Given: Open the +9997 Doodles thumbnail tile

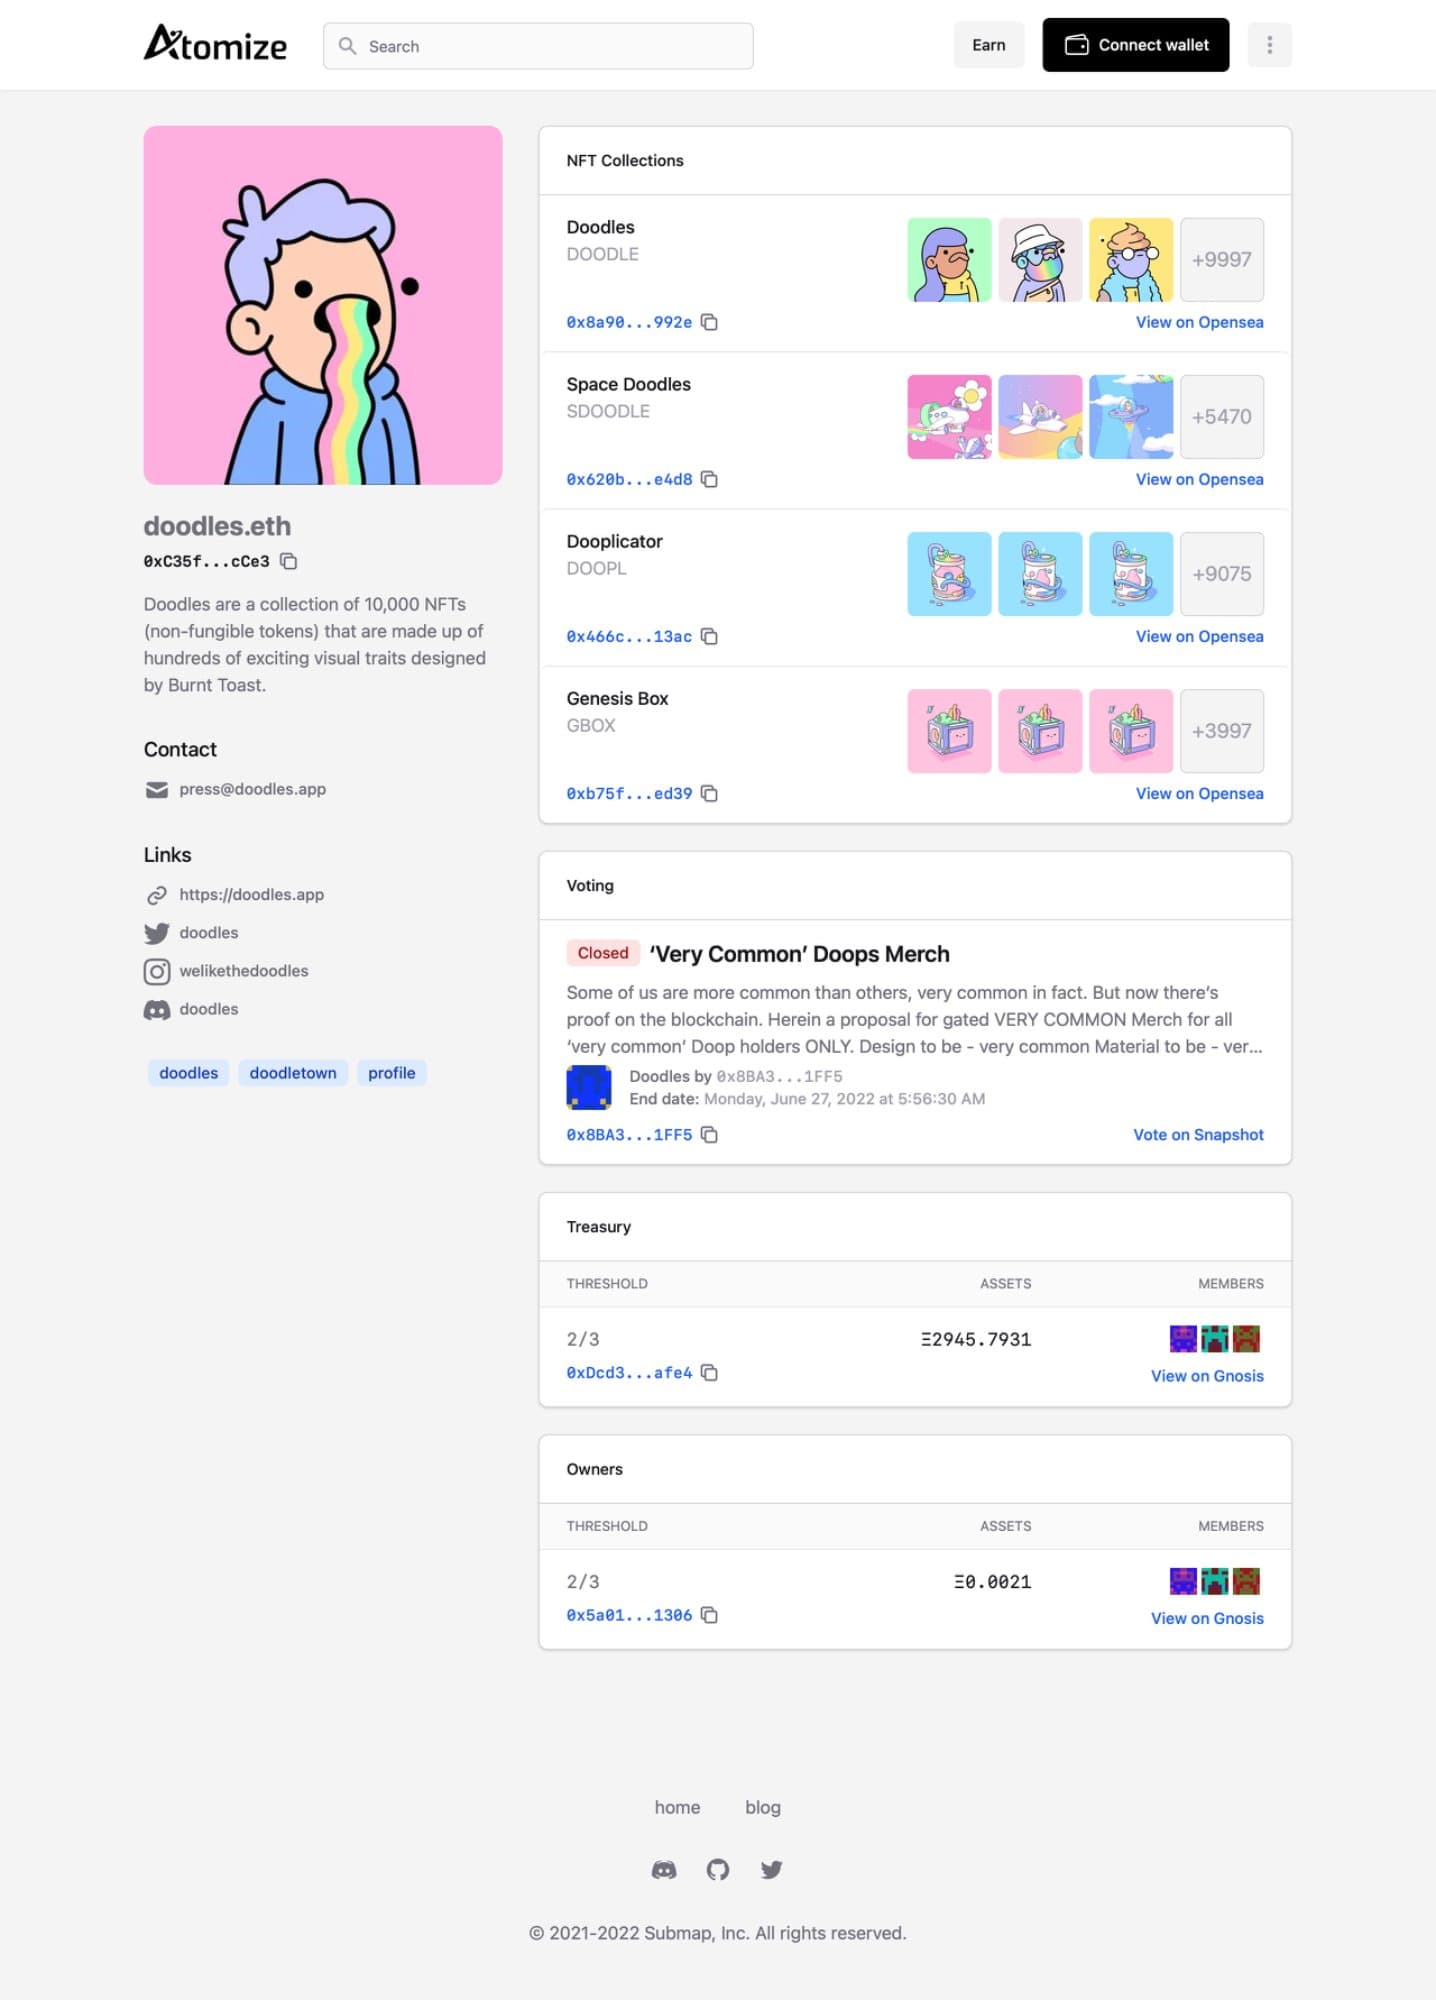Looking at the screenshot, I should coord(1222,260).
